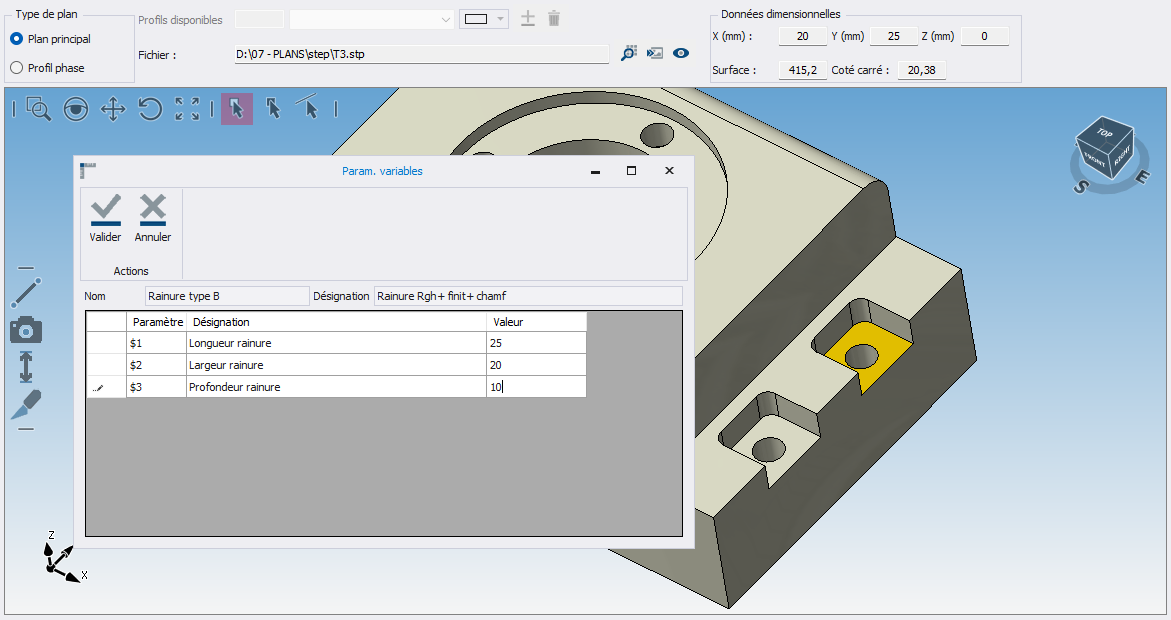The width and height of the screenshot is (1171, 620).
Task: Select the Profil phase radio button
Action: 17,68
